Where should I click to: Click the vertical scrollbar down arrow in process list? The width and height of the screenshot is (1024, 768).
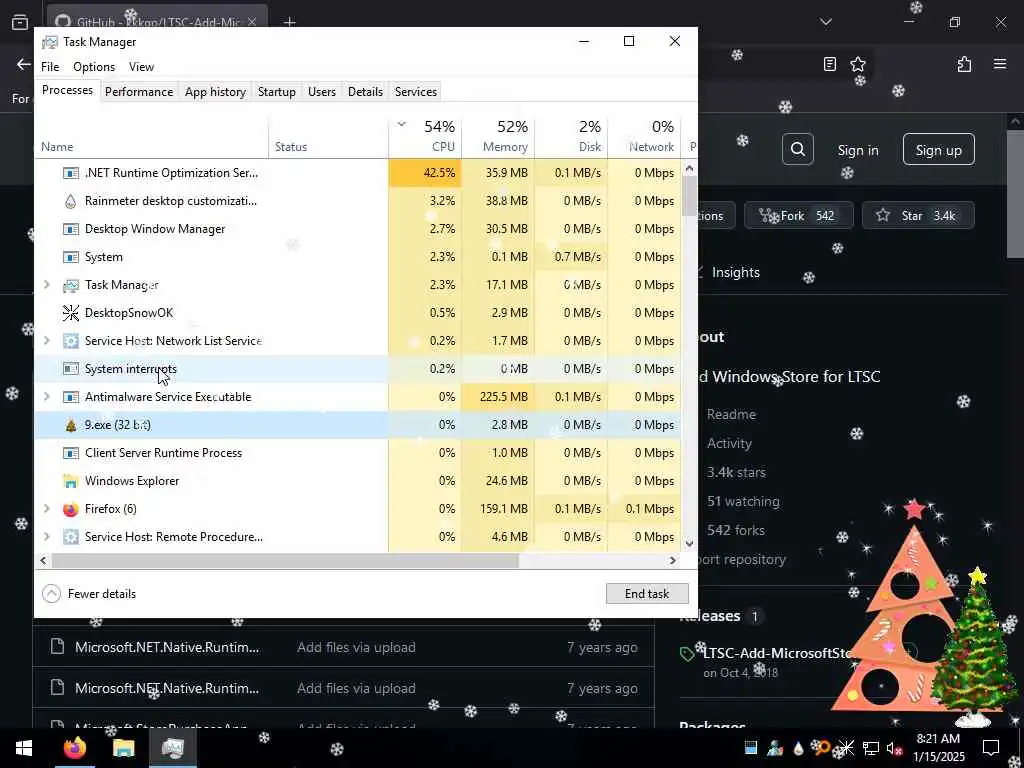689,544
